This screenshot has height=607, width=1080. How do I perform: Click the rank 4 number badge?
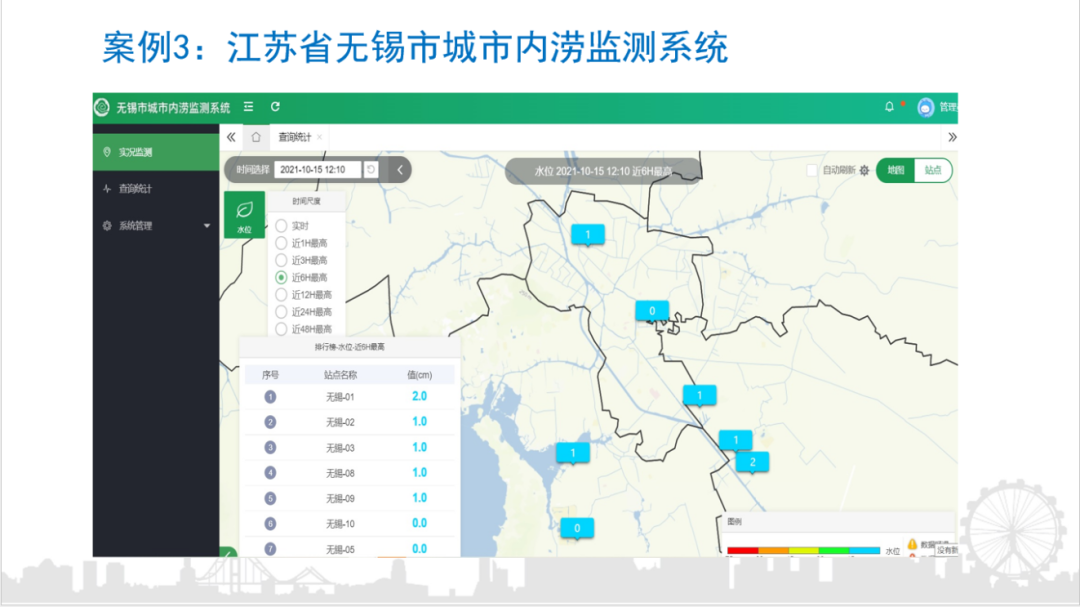point(270,473)
